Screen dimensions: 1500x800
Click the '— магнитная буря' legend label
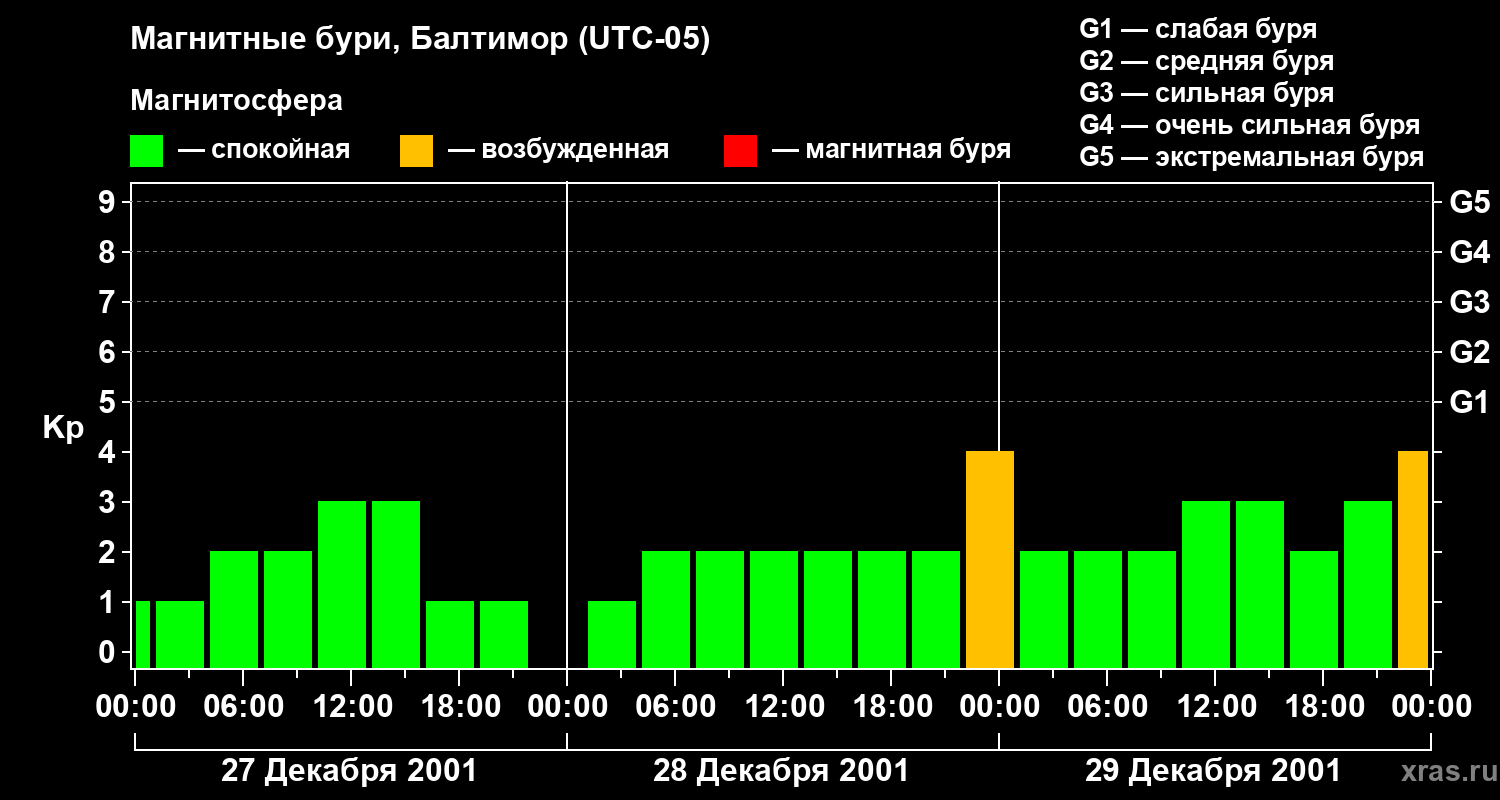coord(891,150)
